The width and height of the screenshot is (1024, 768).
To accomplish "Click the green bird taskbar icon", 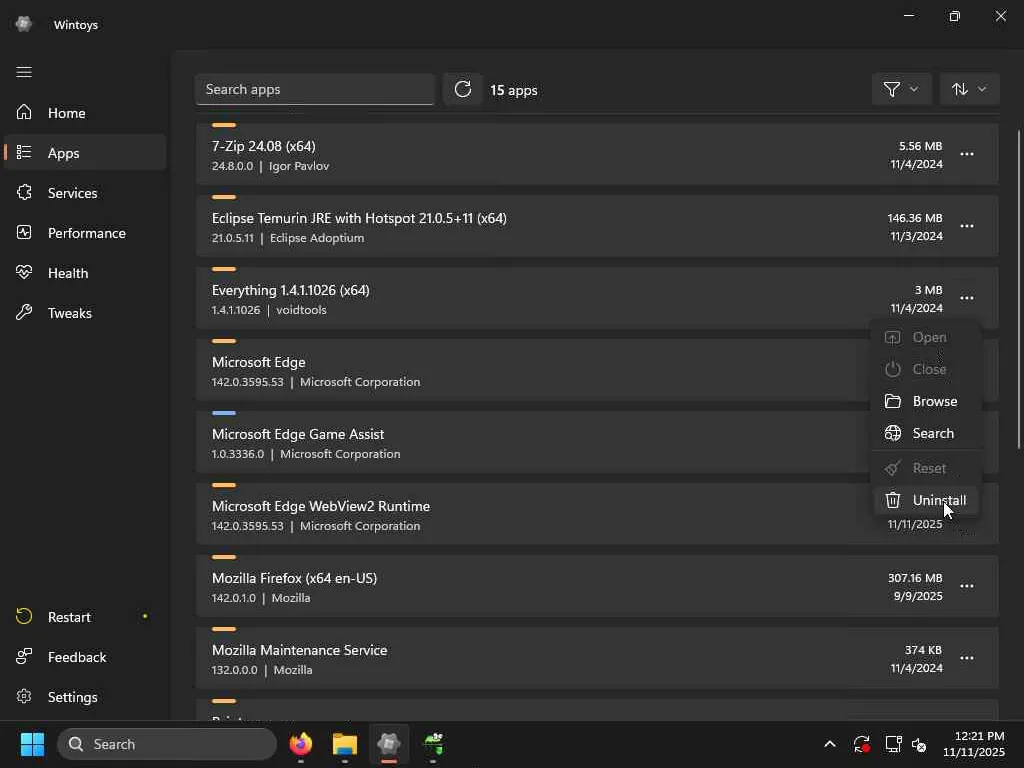I will pyautogui.click(x=433, y=744).
